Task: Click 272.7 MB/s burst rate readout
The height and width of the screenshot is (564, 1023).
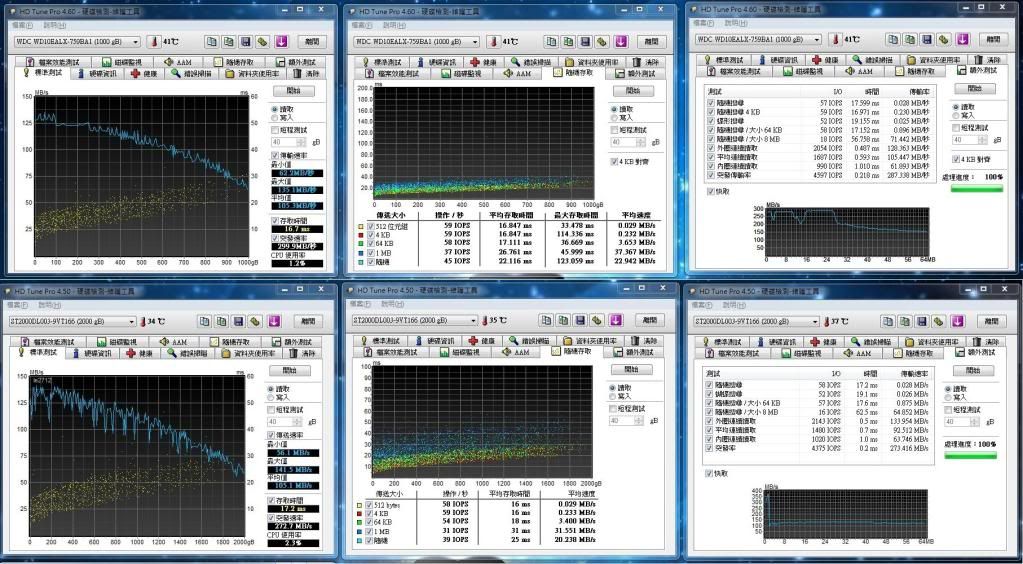Action: (x=293, y=526)
